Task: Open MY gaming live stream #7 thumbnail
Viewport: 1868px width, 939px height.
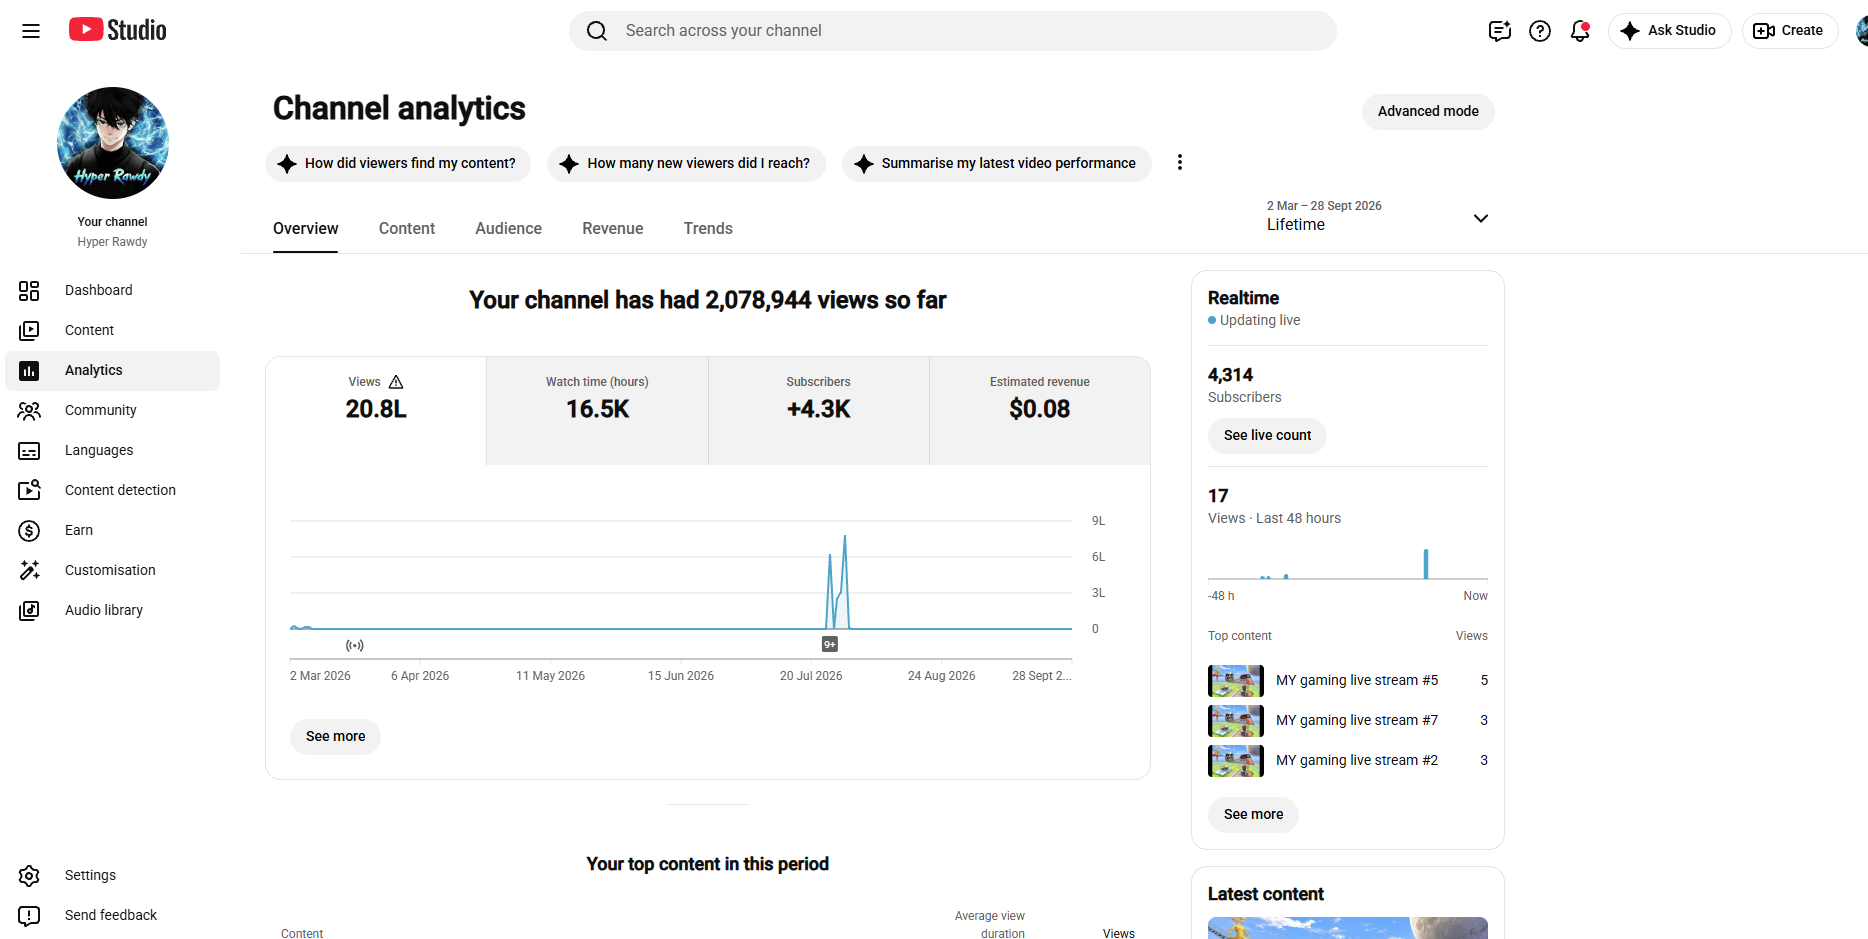Action: pos(1236,721)
